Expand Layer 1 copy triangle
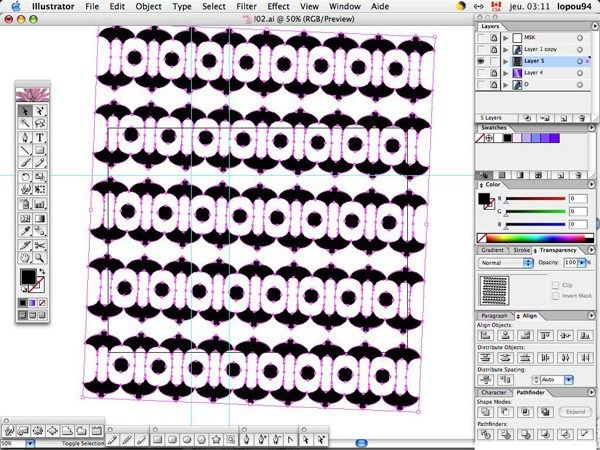This screenshot has width=600, height=450. tap(506, 49)
